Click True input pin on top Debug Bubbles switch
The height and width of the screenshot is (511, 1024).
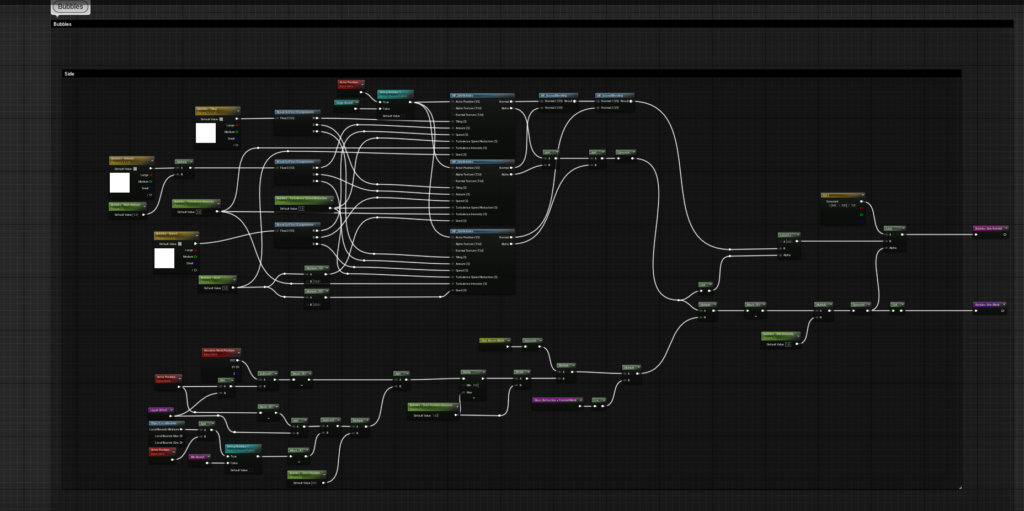click(380, 101)
